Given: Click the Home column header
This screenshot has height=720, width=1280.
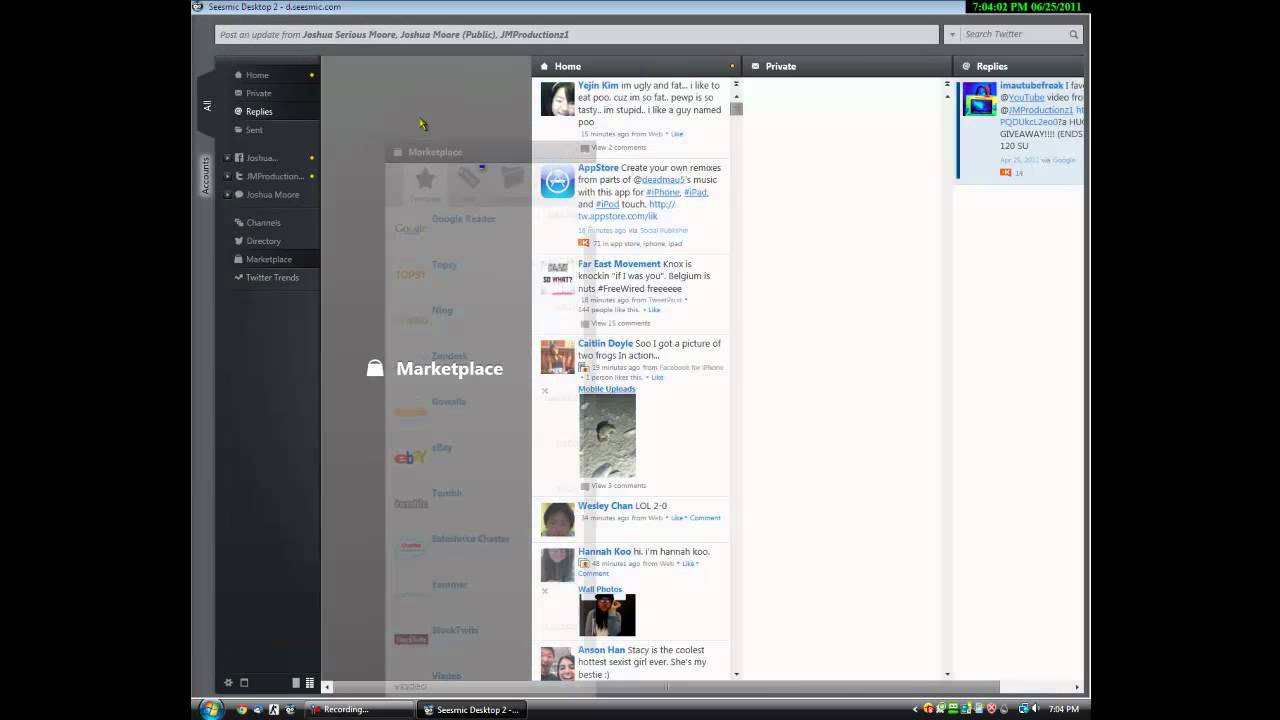Looking at the screenshot, I should point(636,66).
